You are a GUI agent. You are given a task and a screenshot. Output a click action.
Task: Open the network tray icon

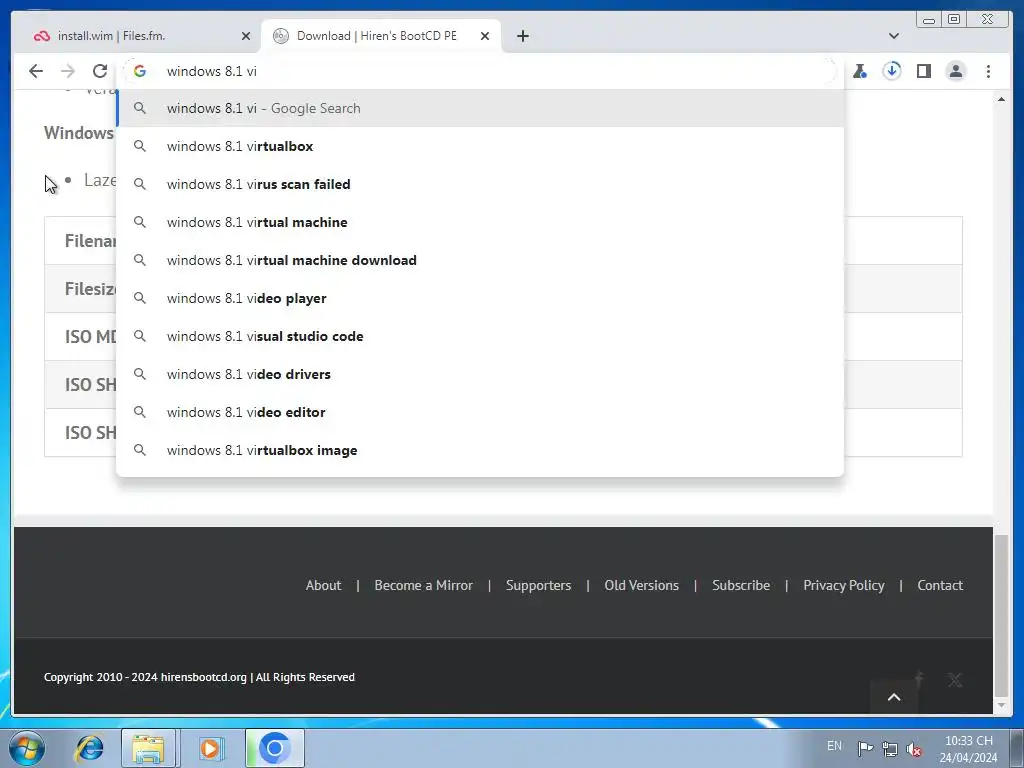pyautogui.click(x=889, y=749)
